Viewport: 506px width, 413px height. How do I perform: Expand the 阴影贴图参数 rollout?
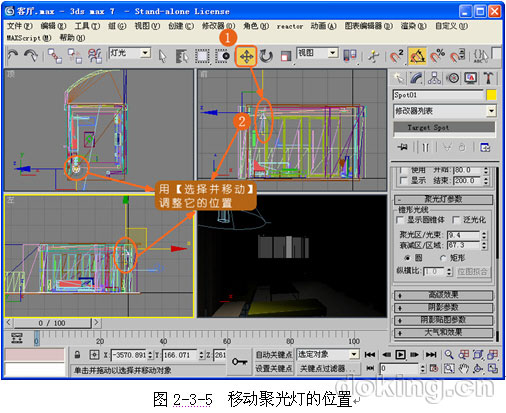(x=443, y=320)
